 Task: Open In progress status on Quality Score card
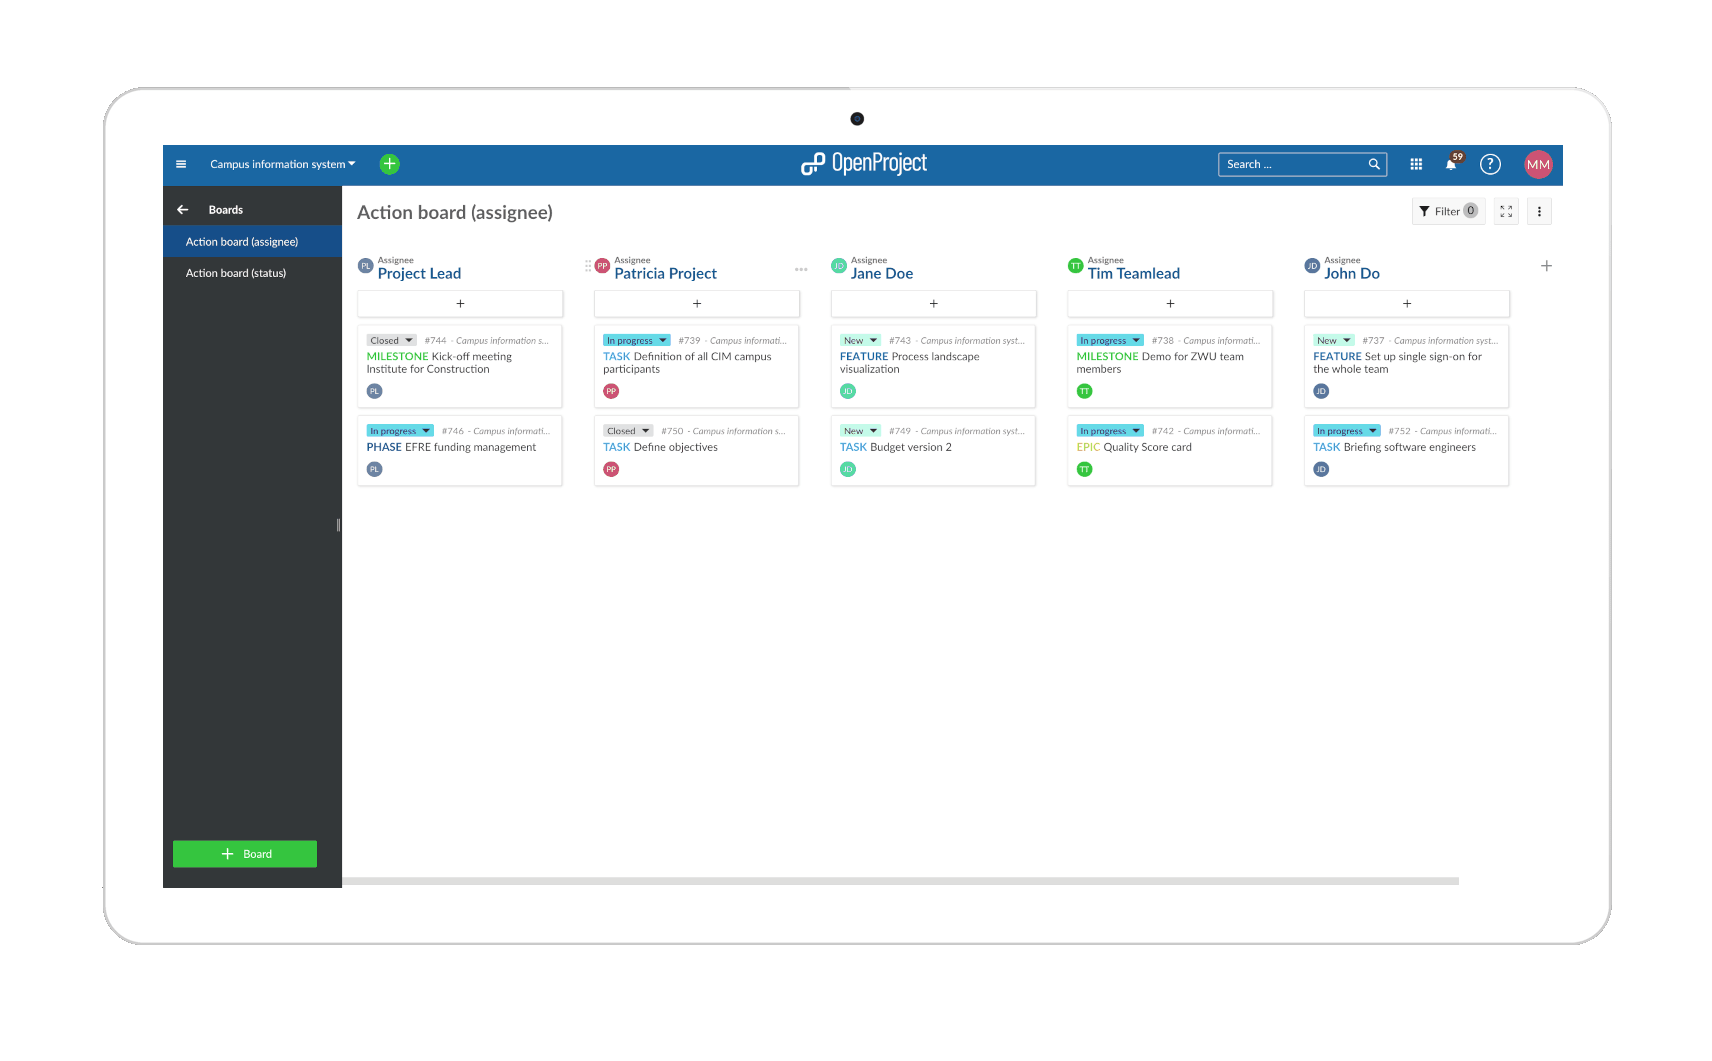point(1110,431)
